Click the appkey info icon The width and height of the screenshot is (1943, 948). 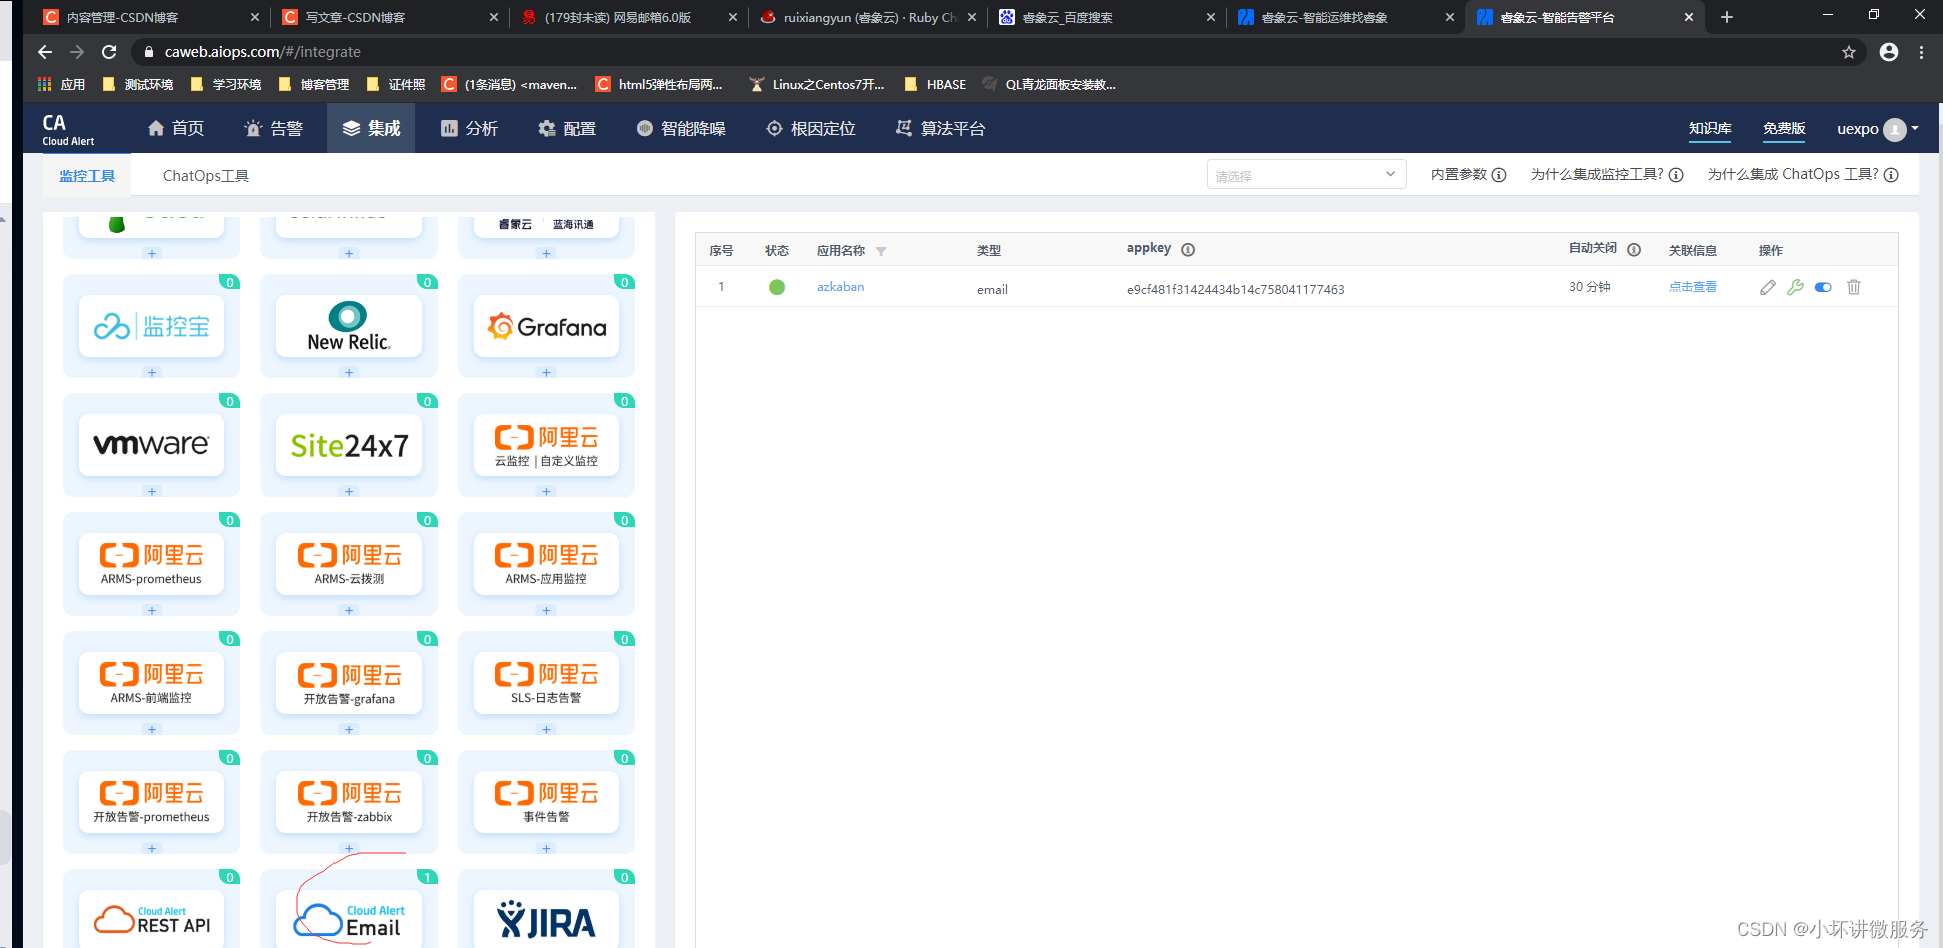click(1188, 250)
